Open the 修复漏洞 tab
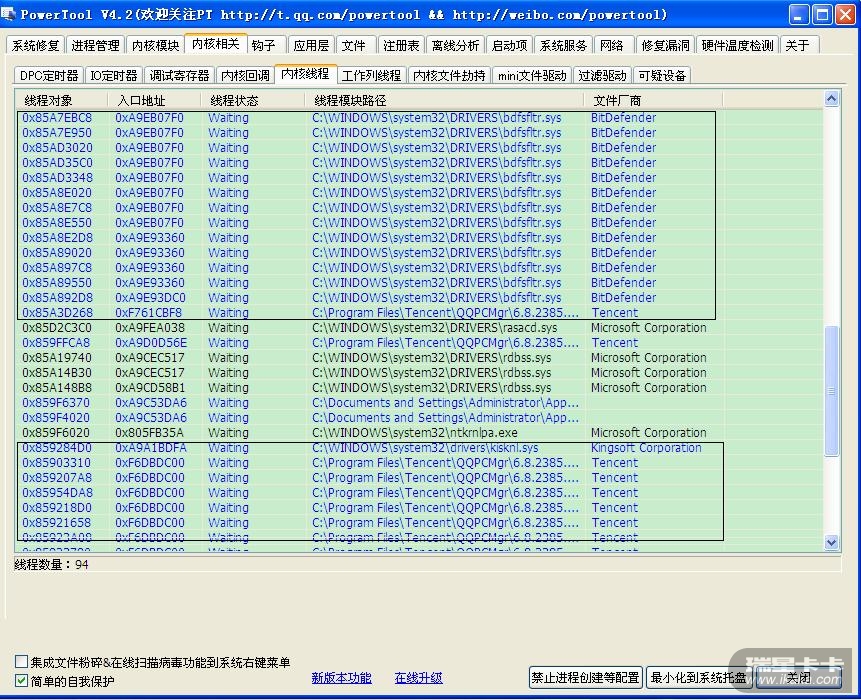 666,46
